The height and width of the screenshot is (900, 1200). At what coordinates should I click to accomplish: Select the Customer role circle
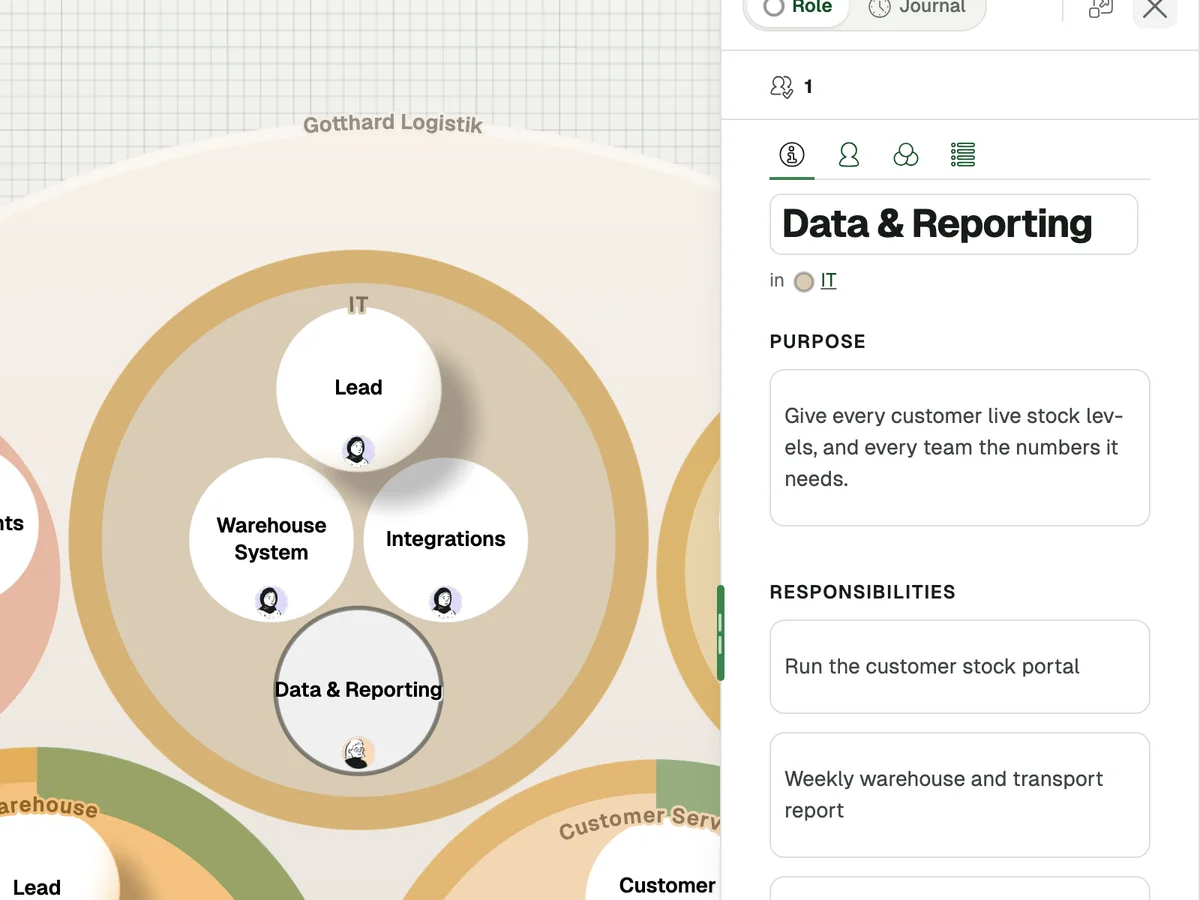pyautogui.click(x=653, y=860)
